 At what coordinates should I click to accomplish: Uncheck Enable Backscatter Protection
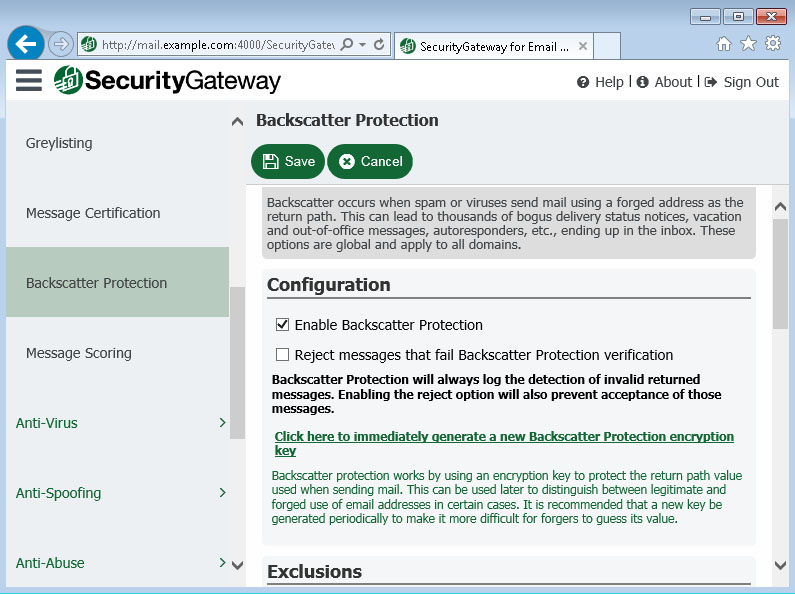tap(282, 324)
